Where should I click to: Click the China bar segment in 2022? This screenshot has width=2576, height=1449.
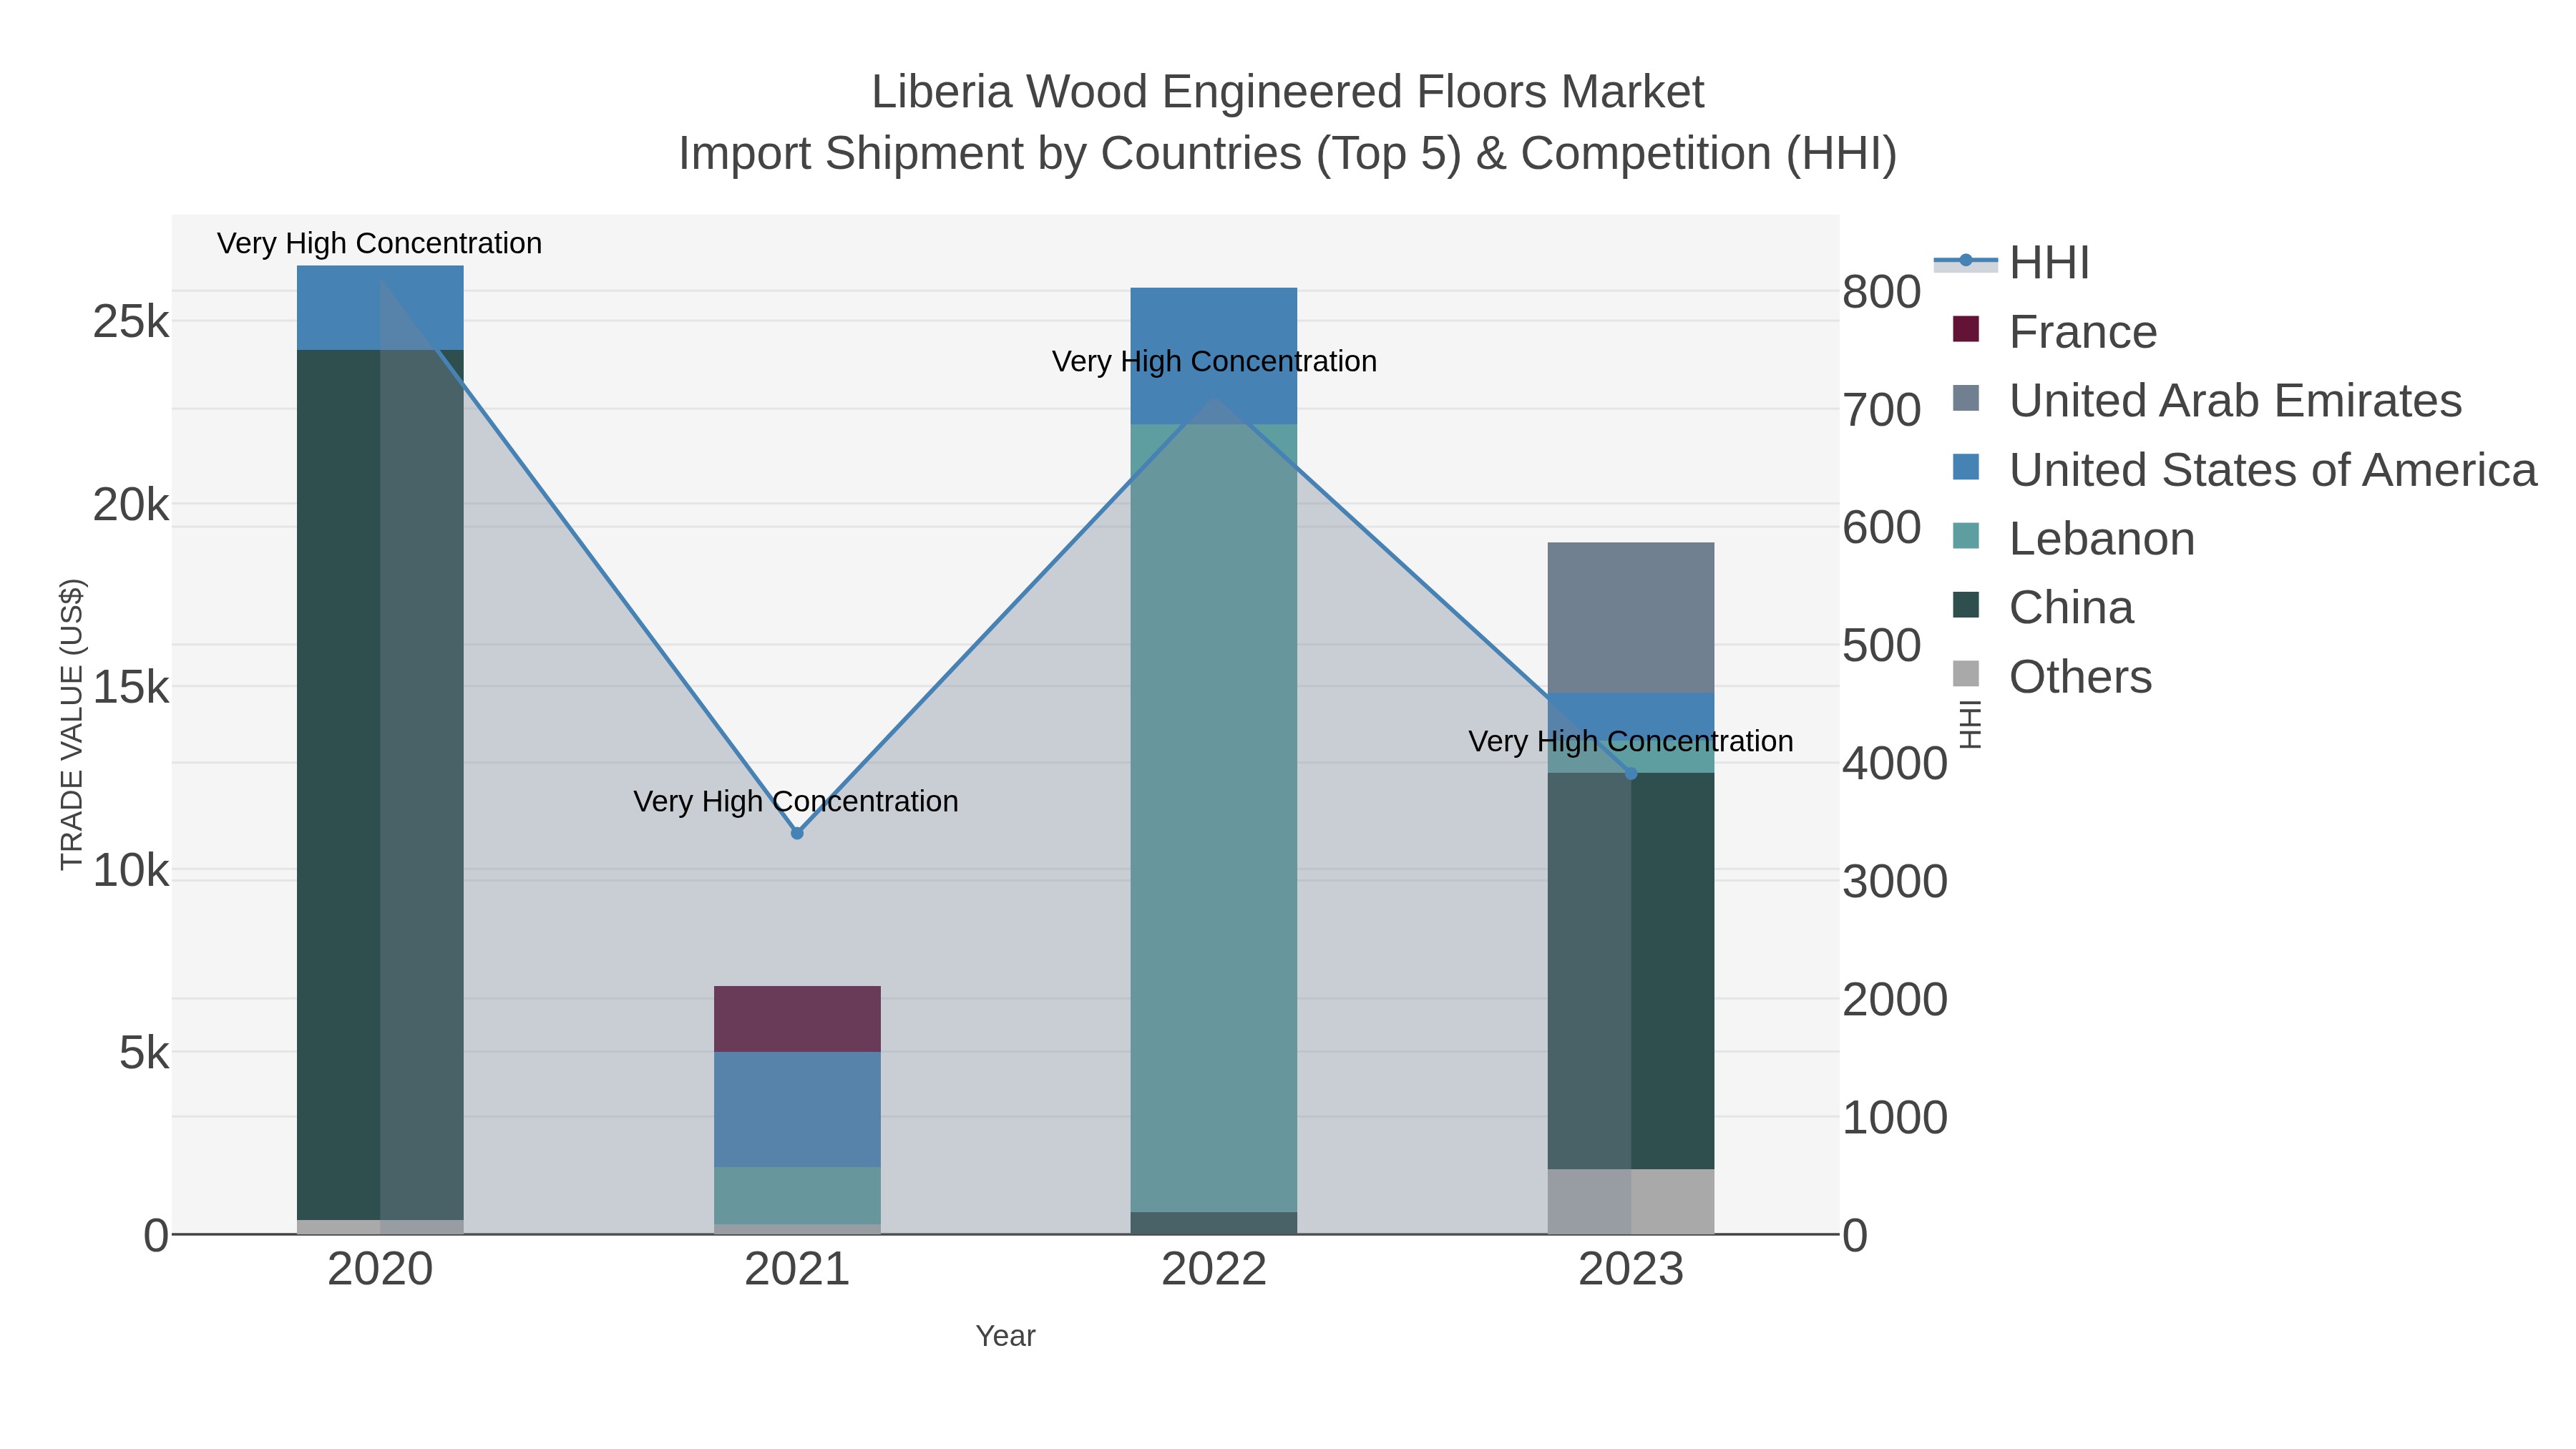pos(1214,1223)
